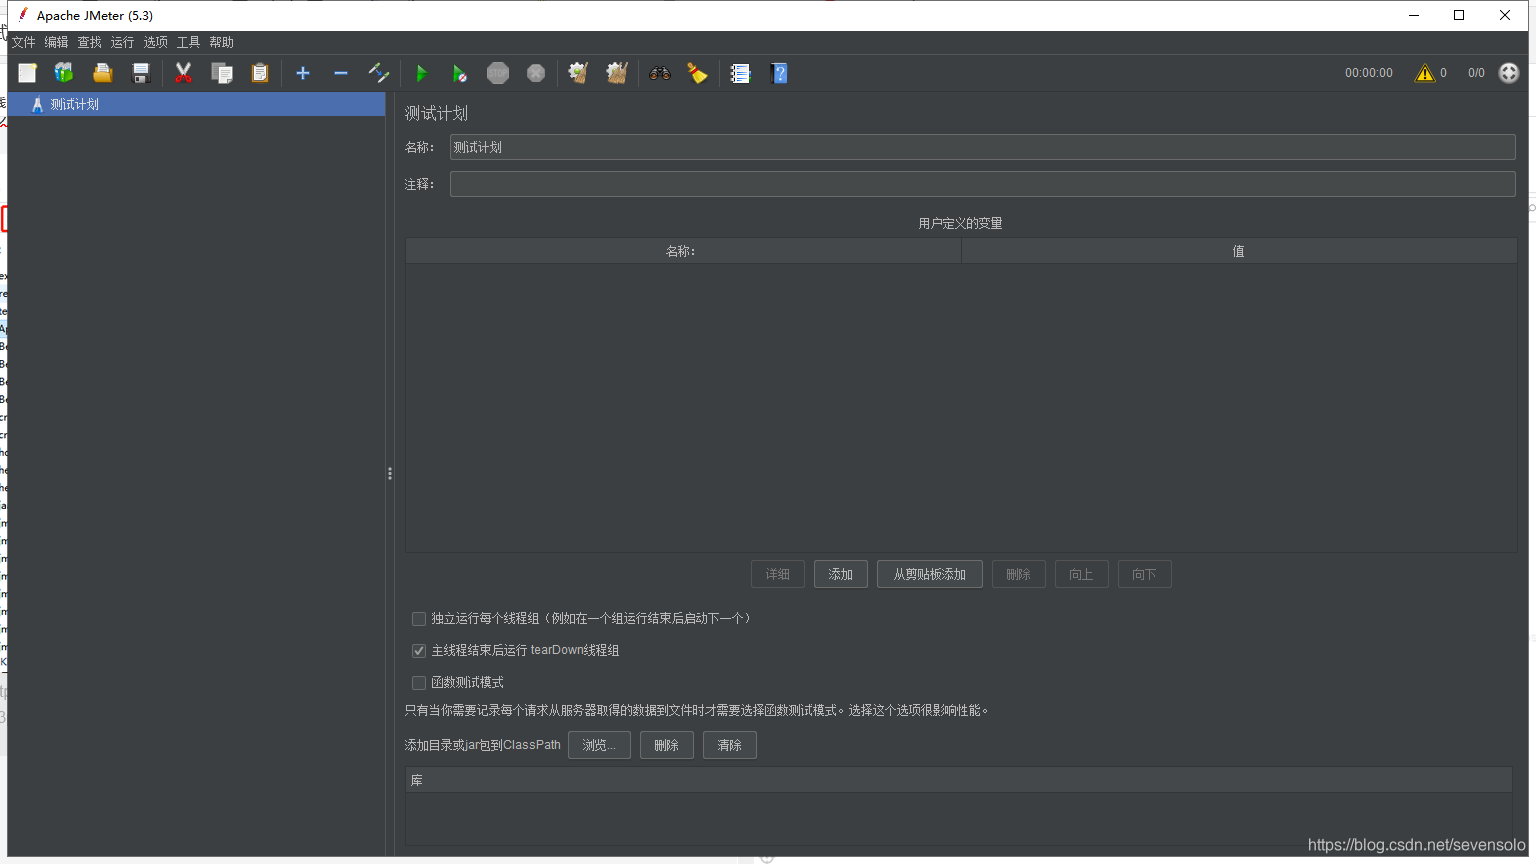Click Start no pauses icon
The height and width of the screenshot is (864, 1536).
[459, 73]
